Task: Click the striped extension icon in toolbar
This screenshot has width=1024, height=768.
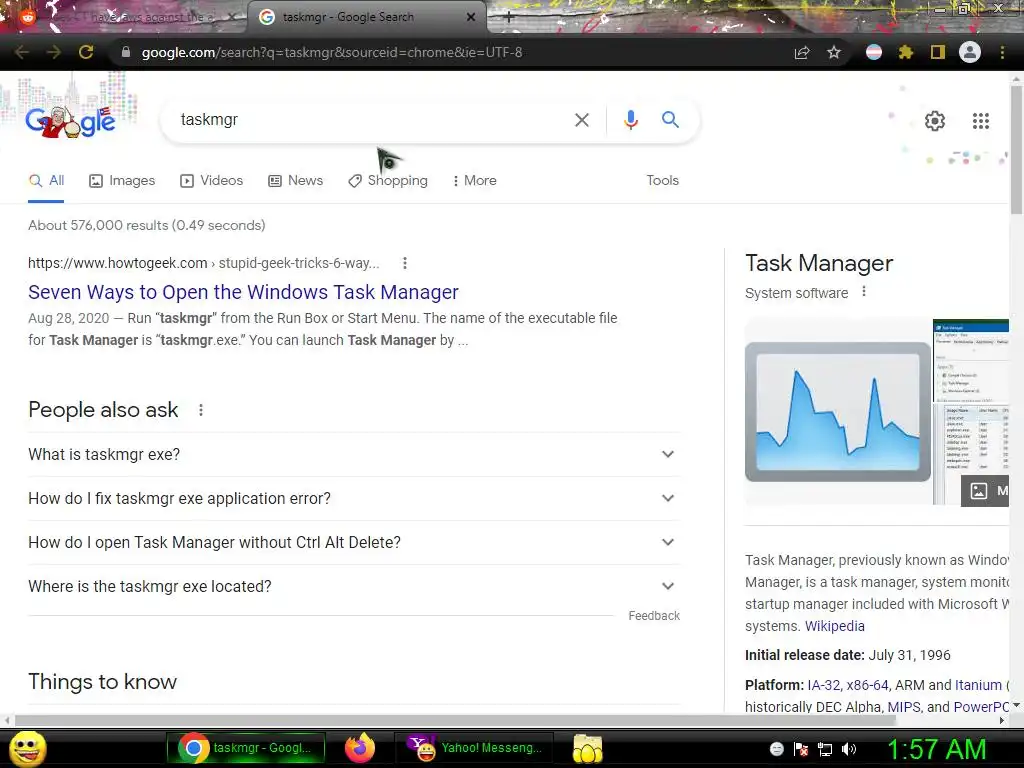Action: [x=874, y=52]
